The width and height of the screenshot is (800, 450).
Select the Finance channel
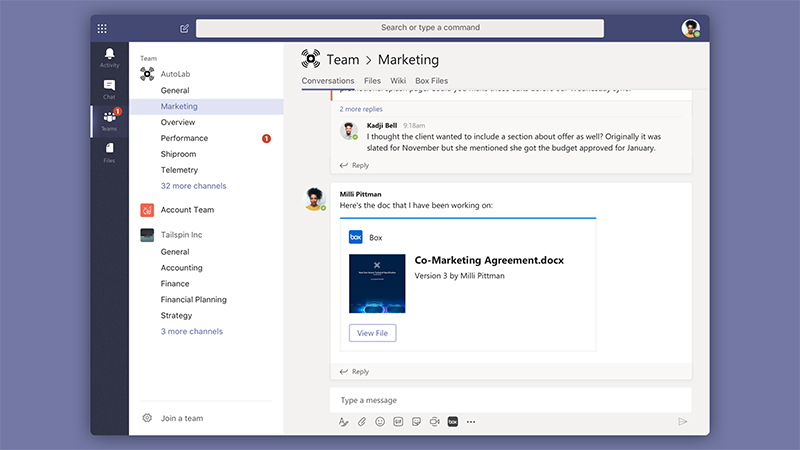pyautogui.click(x=174, y=283)
